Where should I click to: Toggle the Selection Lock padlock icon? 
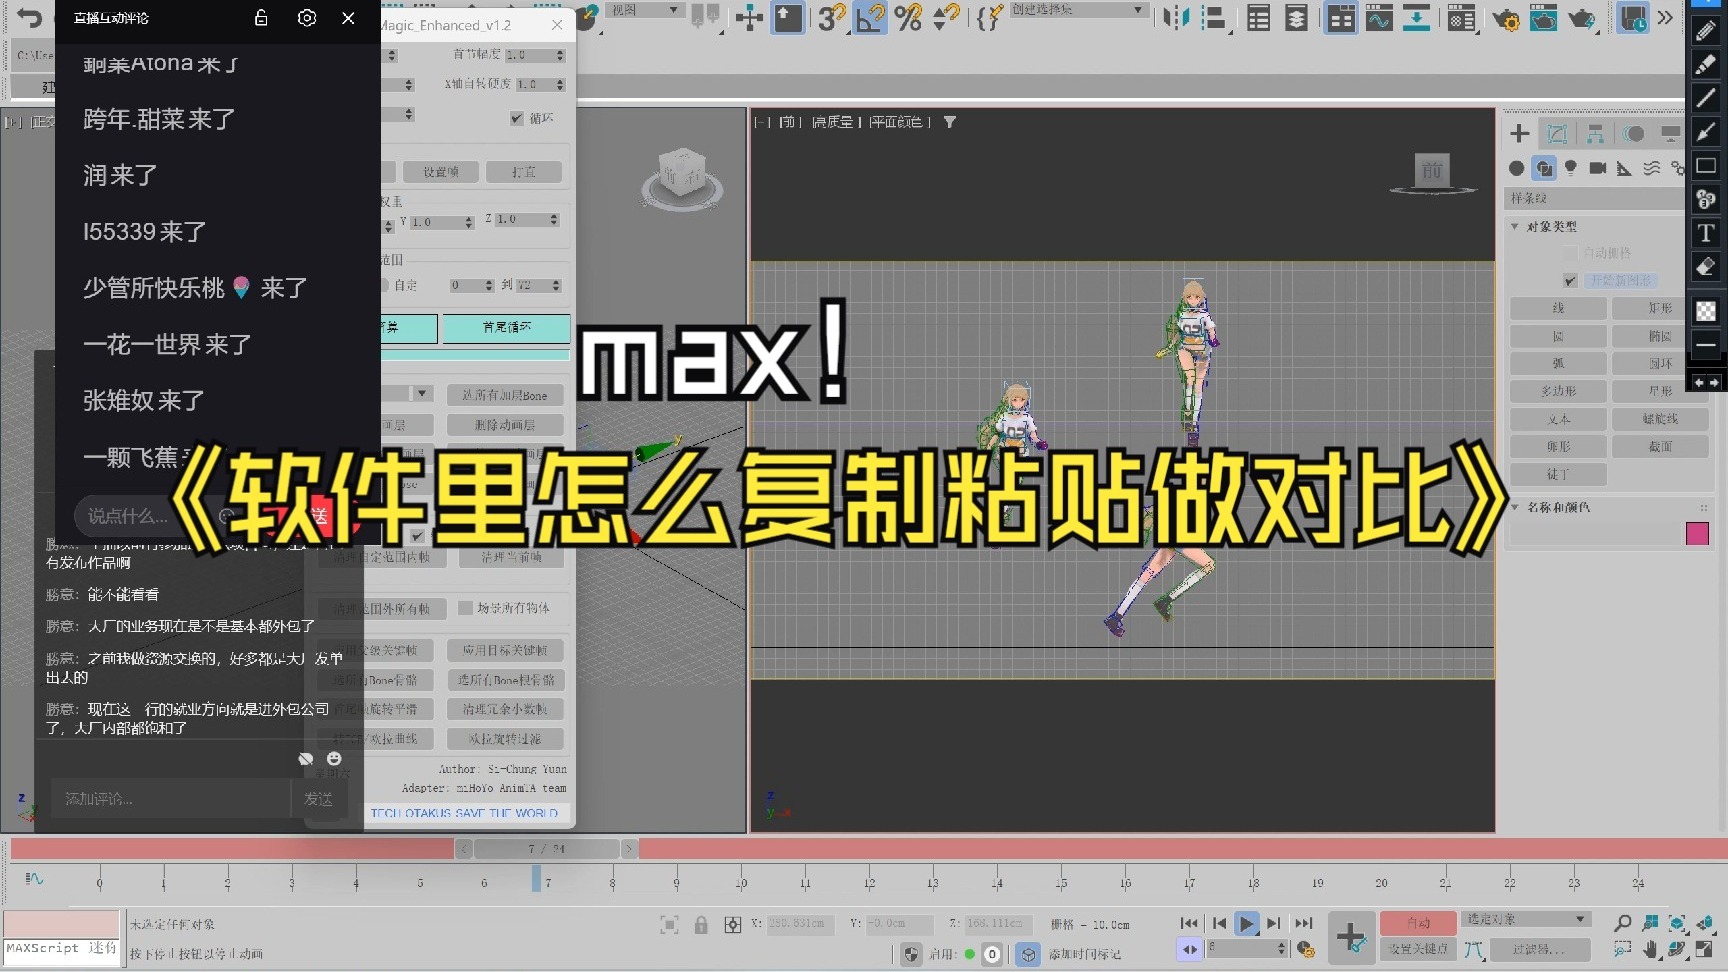click(x=701, y=925)
